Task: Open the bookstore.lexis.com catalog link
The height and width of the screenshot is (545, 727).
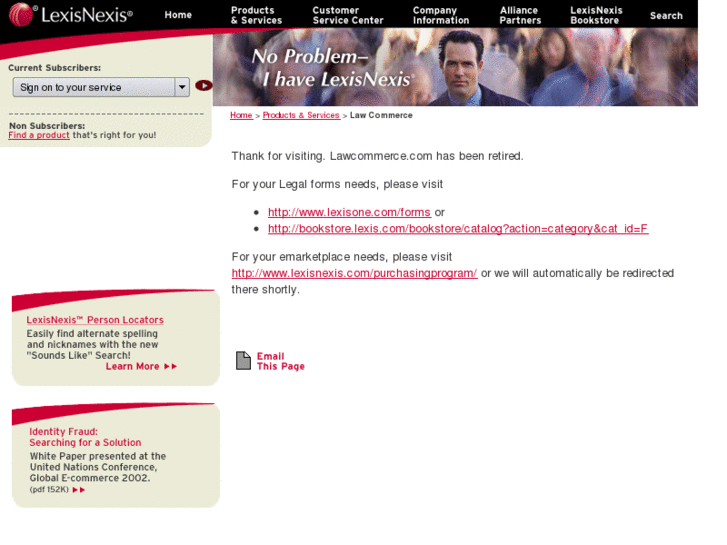Action: [458, 229]
